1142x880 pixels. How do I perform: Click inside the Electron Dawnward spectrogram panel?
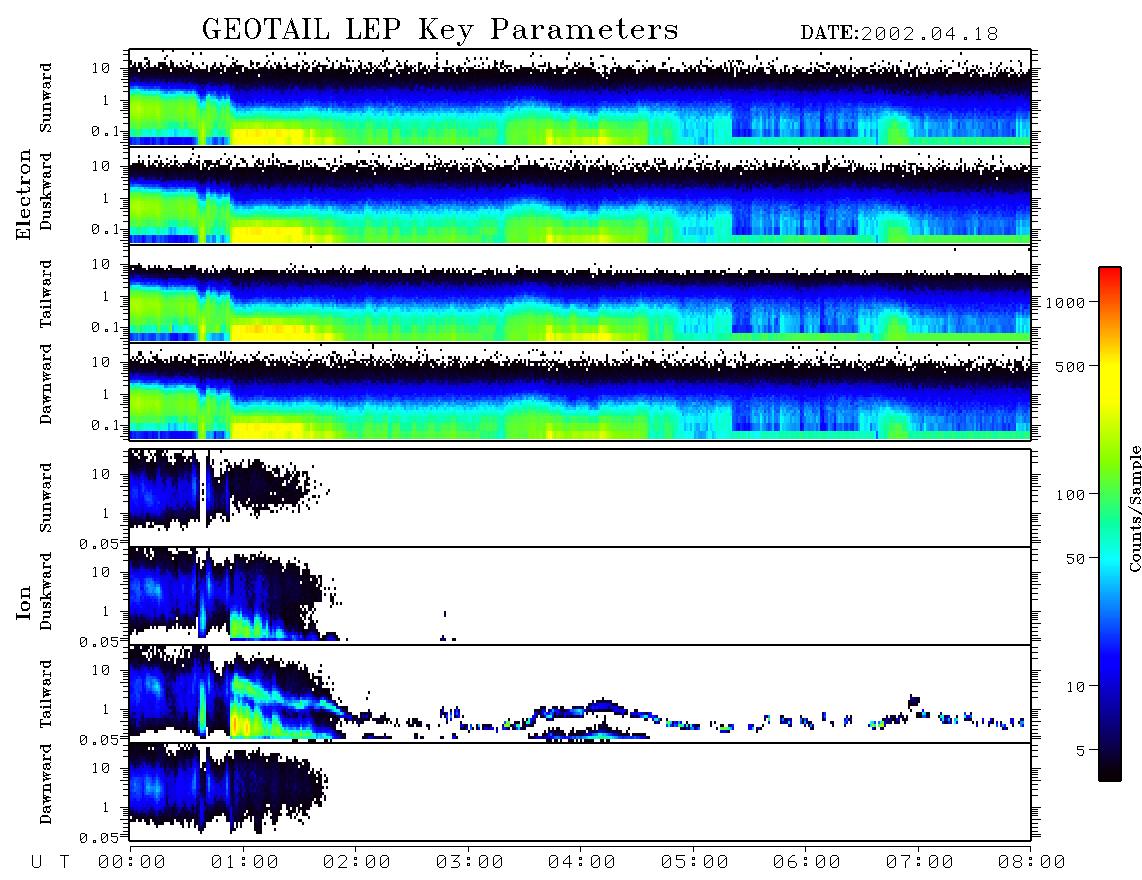click(x=580, y=391)
